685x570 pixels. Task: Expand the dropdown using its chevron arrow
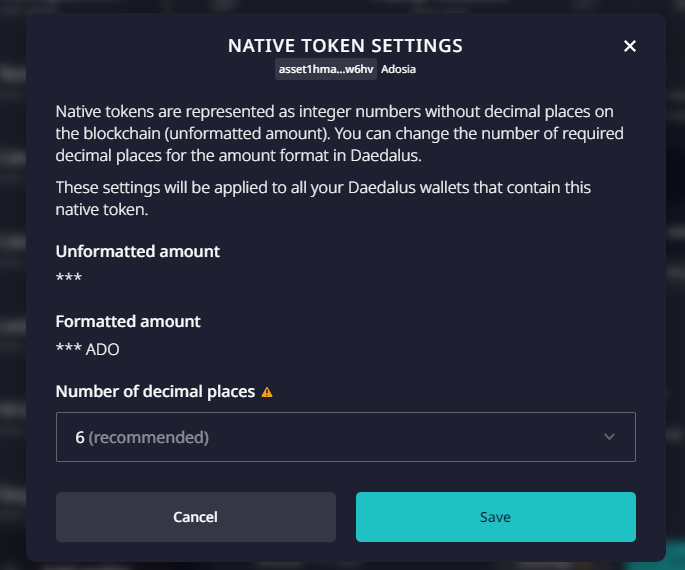610,437
